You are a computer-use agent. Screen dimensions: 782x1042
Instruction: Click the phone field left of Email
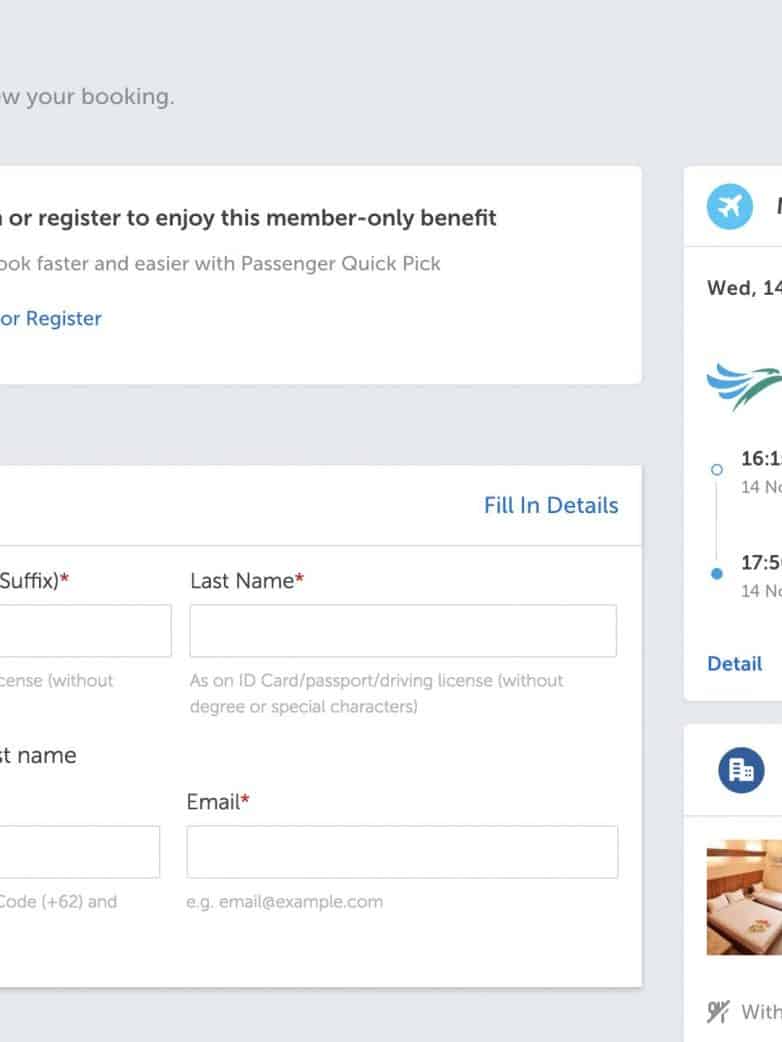click(x=79, y=852)
